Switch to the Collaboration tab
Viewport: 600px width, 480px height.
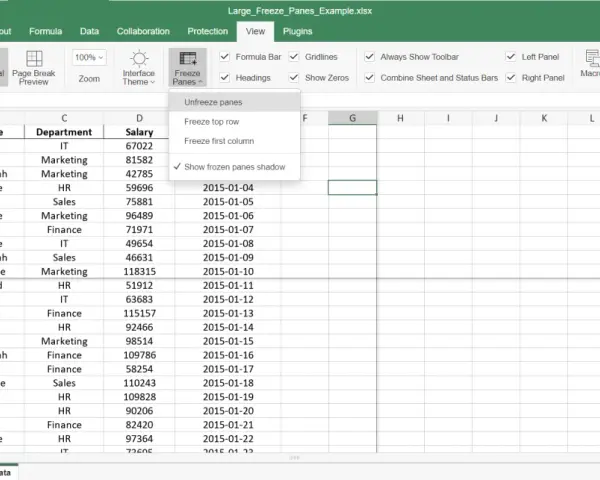pyautogui.click(x=143, y=31)
